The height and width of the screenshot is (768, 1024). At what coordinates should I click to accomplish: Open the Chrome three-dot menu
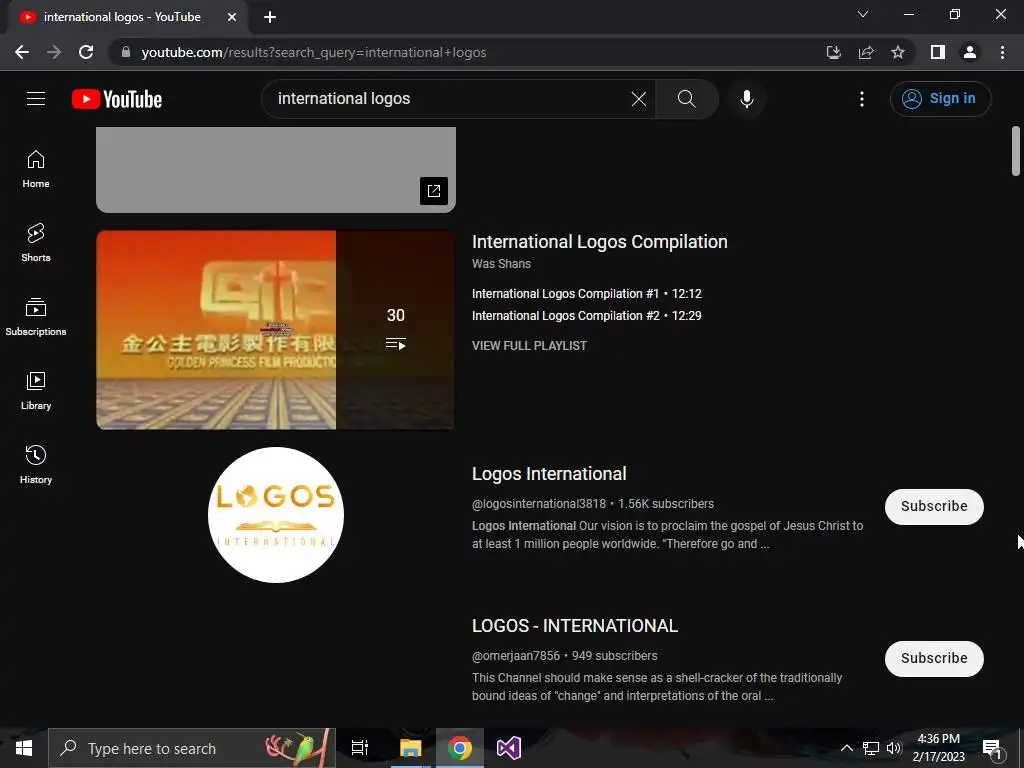click(x=1002, y=52)
